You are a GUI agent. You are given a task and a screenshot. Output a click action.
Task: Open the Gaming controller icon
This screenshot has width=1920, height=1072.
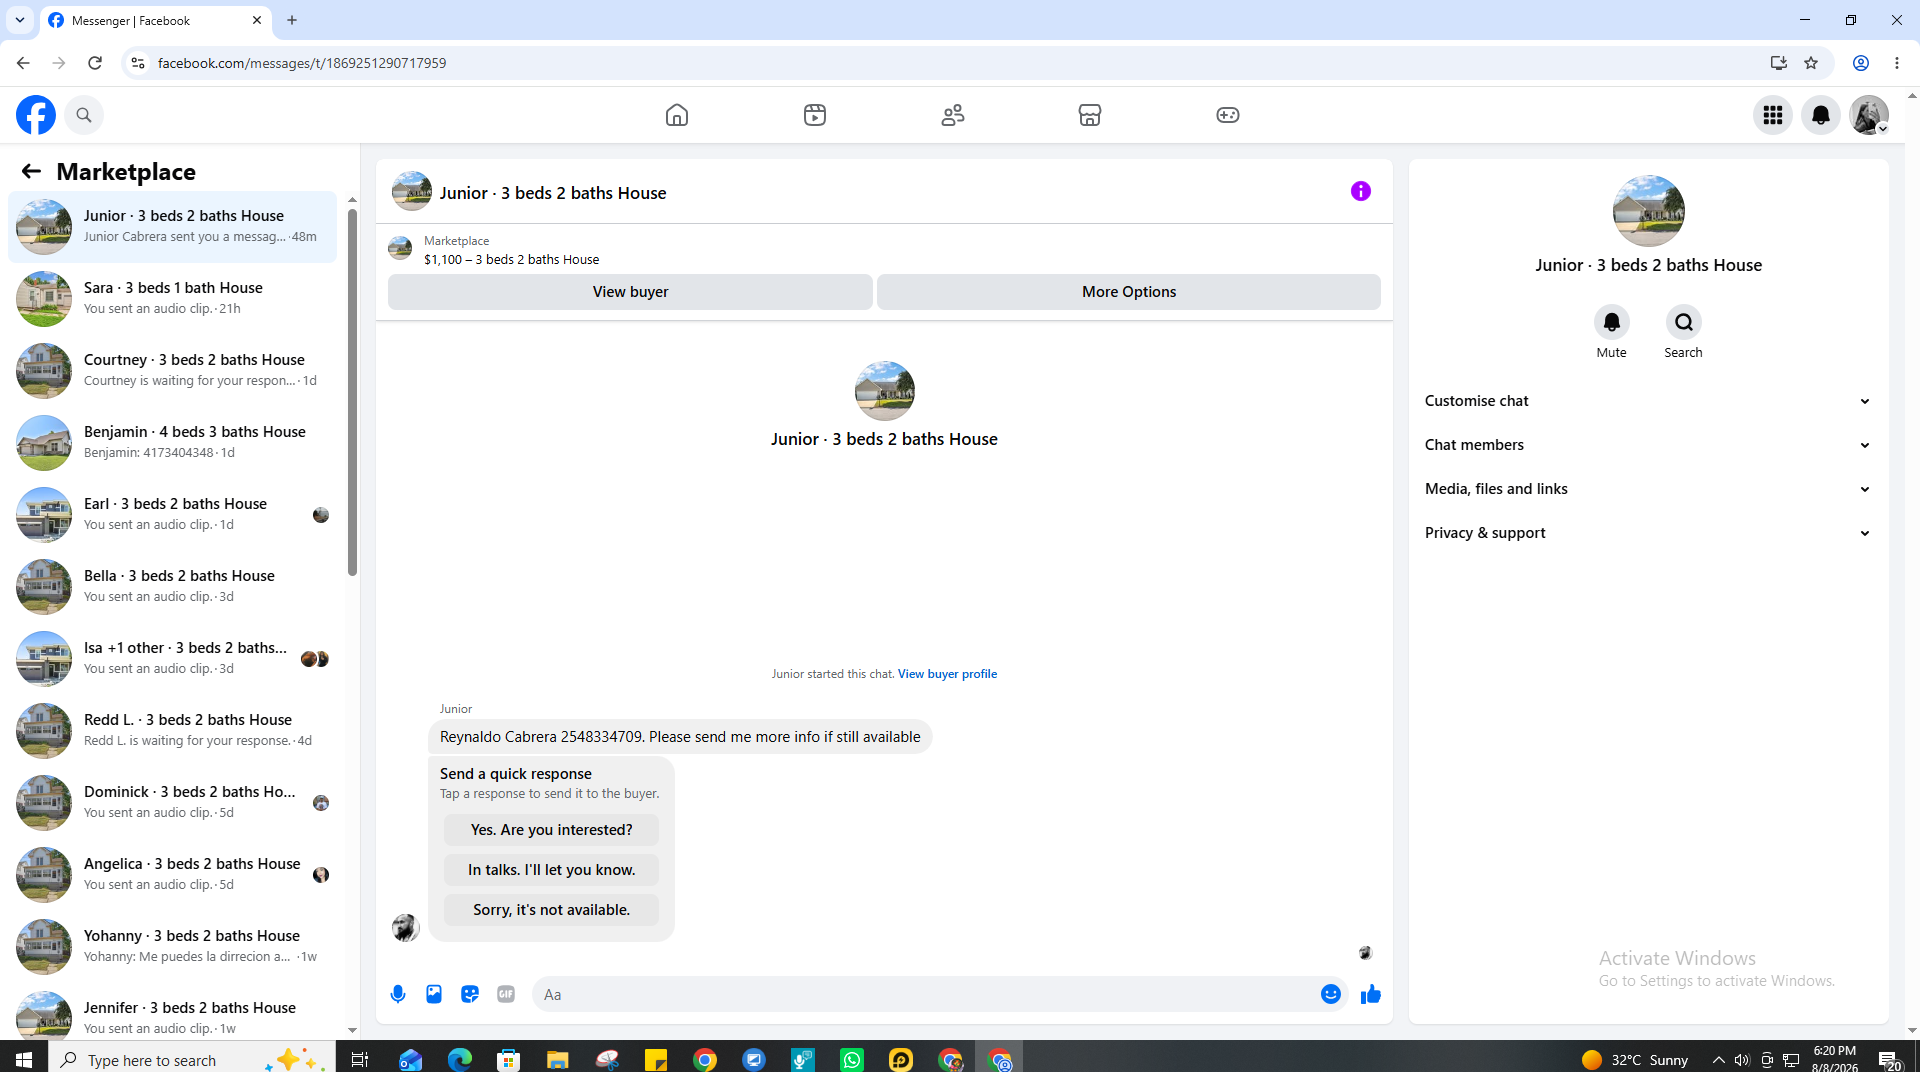click(x=1228, y=115)
